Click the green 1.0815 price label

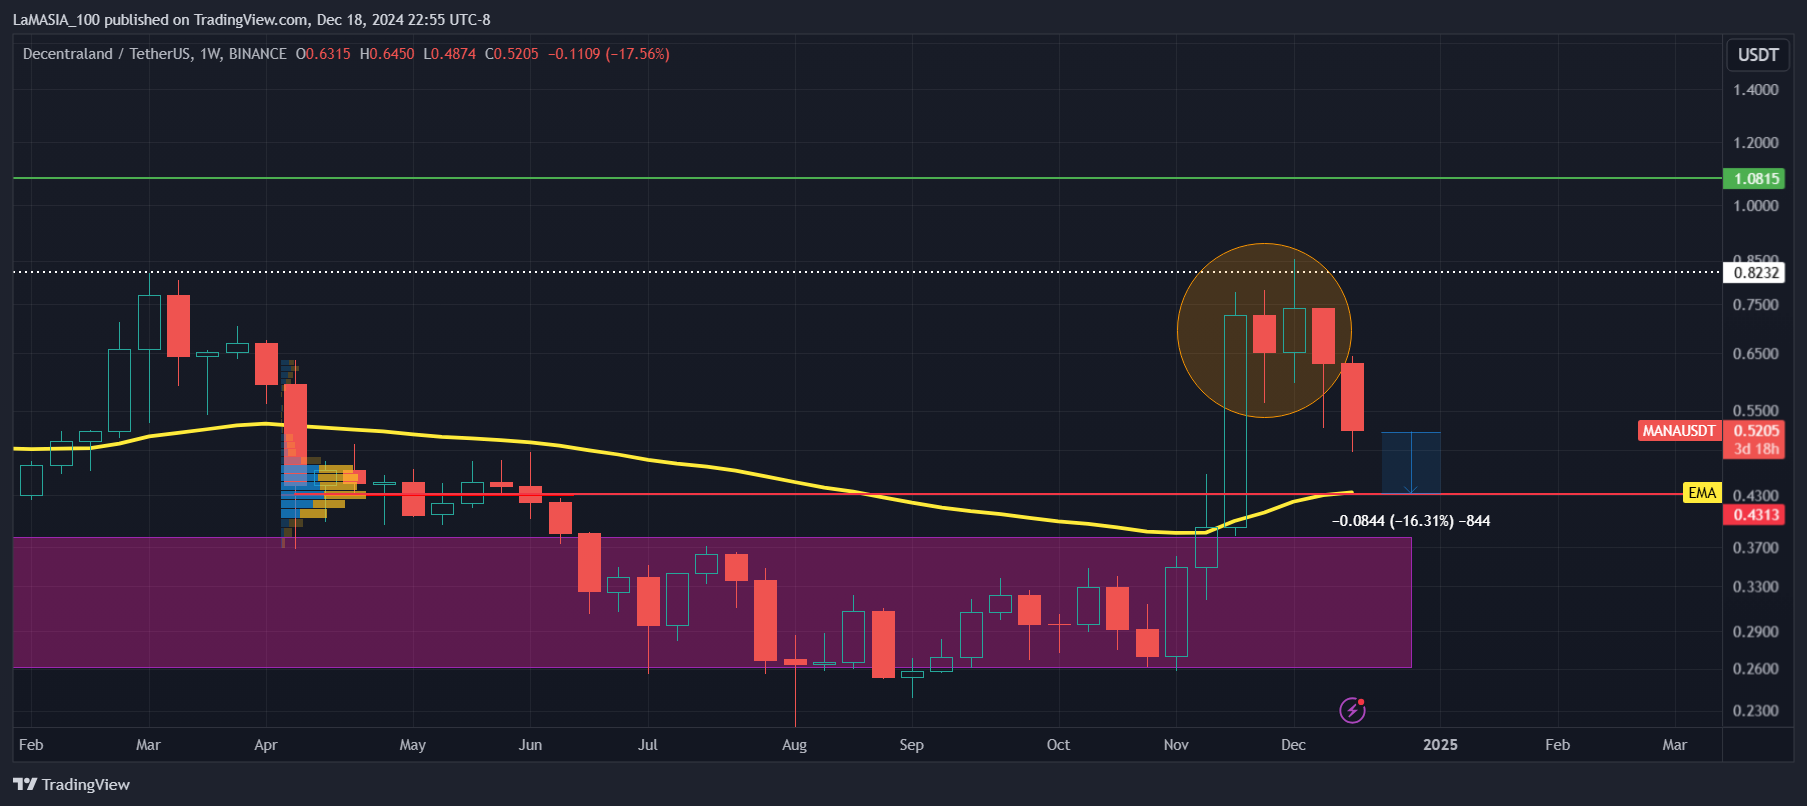(1756, 179)
